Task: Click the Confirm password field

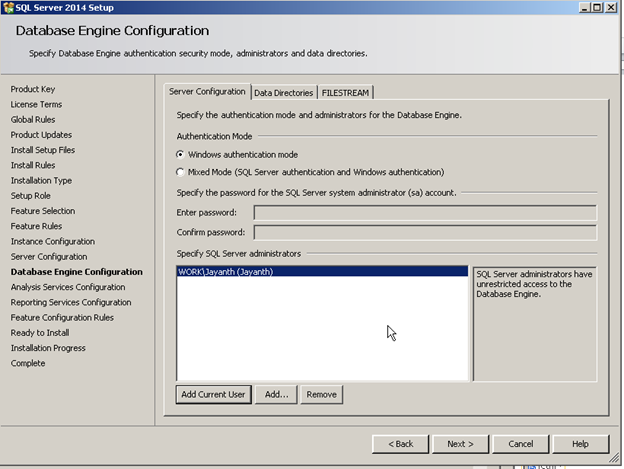Action: [x=425, y=232]
